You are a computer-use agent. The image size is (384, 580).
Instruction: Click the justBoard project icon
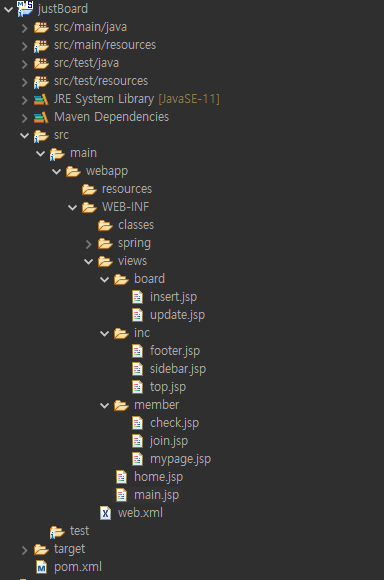pos(25,9)
